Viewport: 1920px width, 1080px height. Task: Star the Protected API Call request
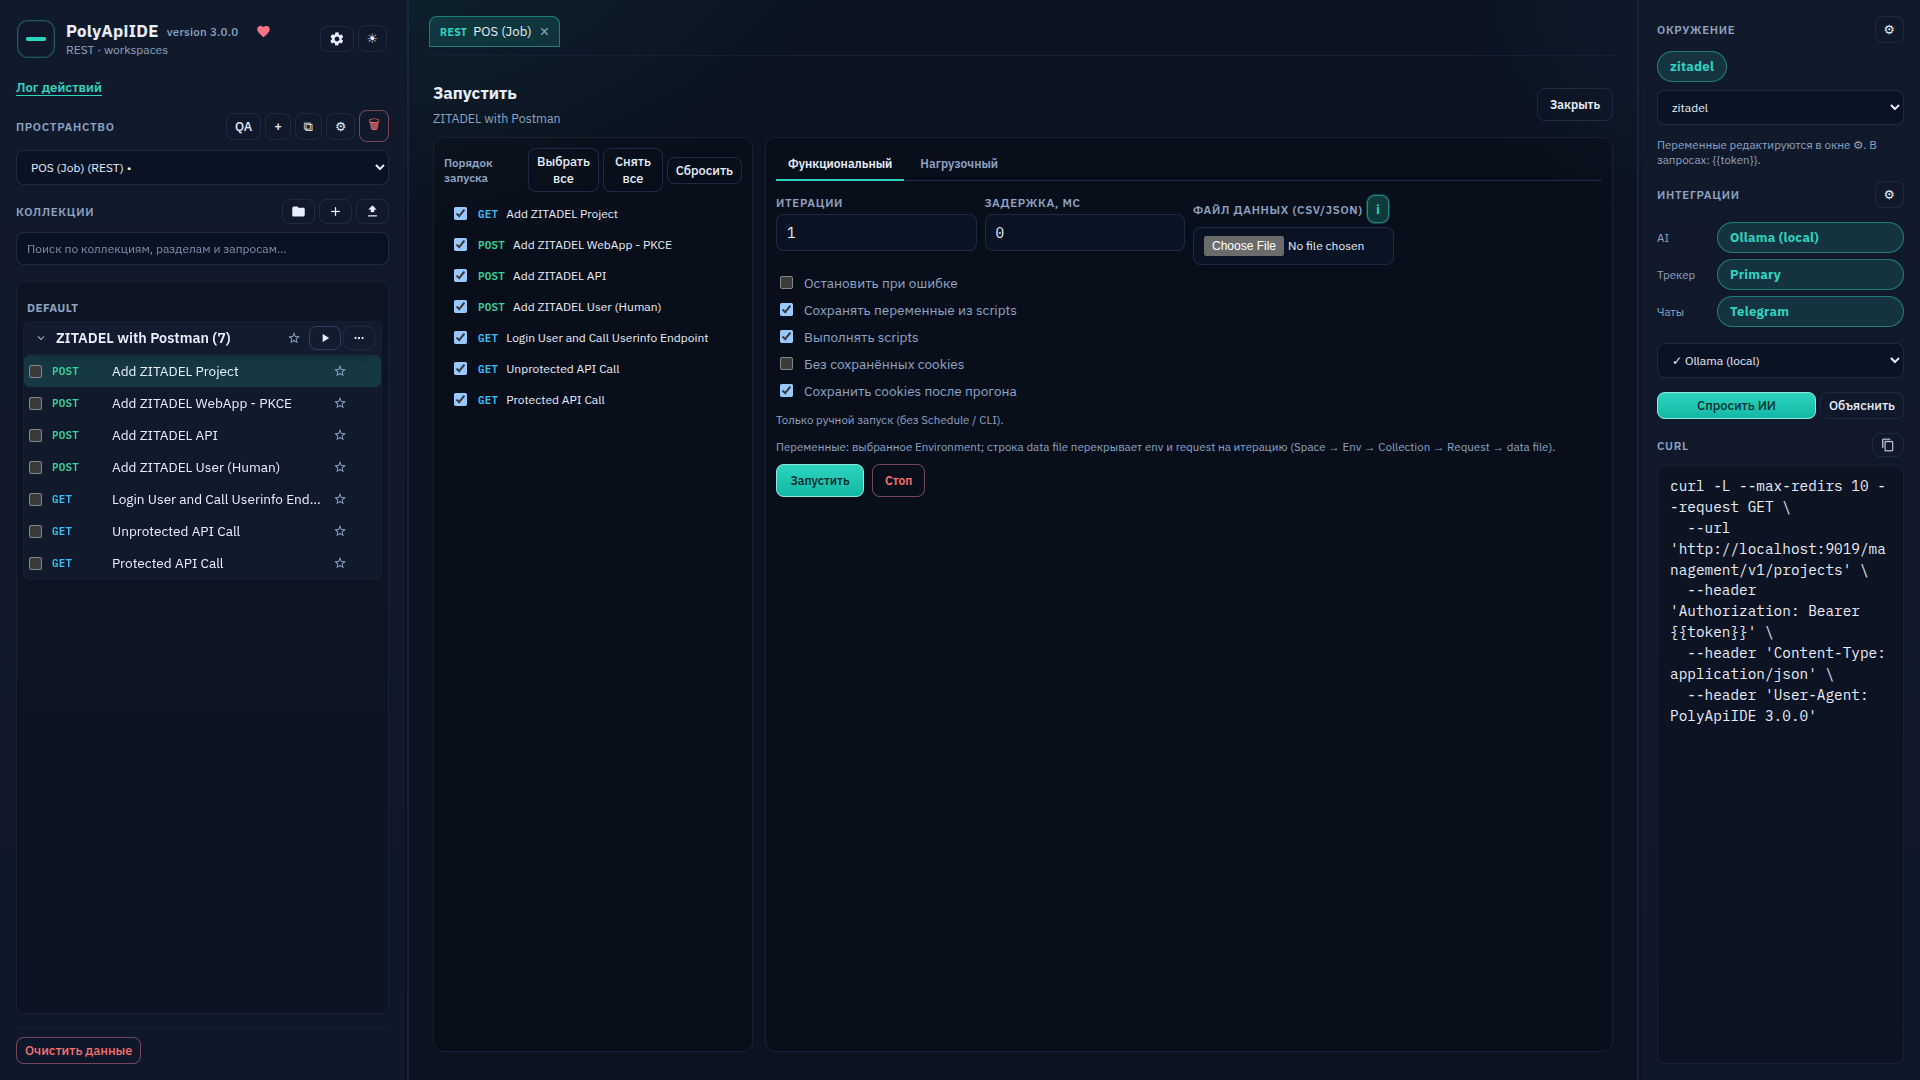(x=340, y=564)
